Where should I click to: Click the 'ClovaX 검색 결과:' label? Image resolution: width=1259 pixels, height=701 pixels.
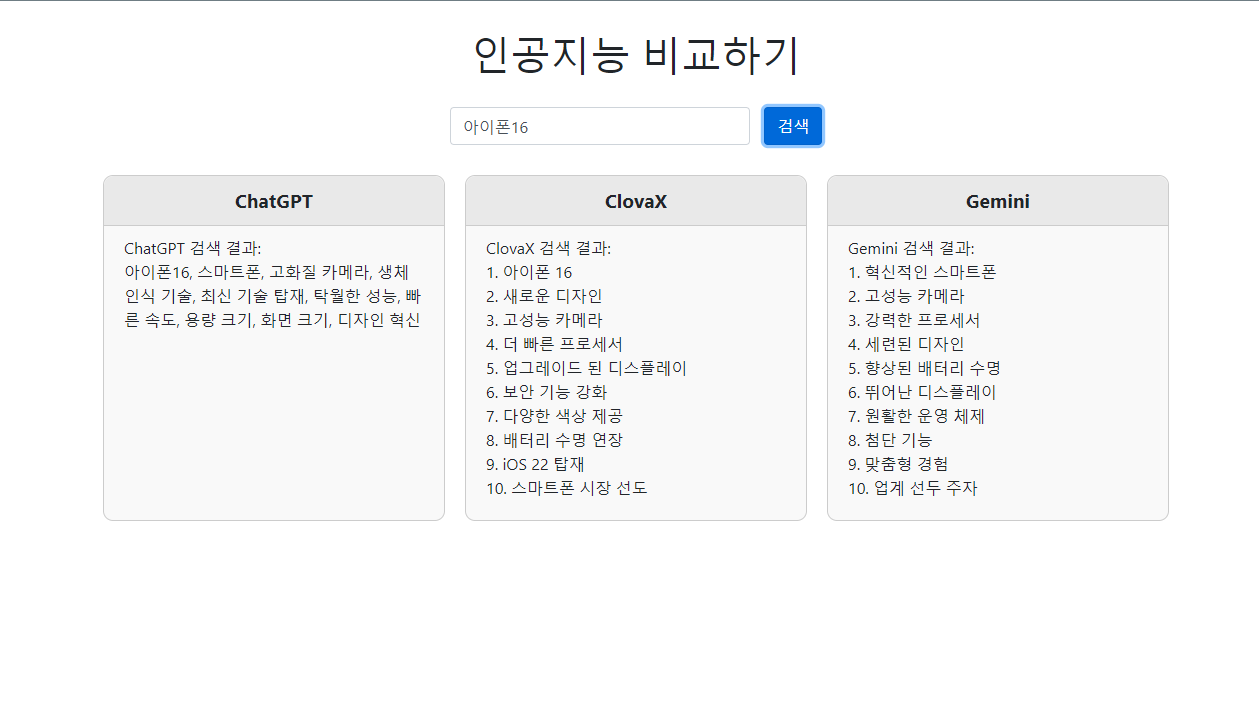click(548, 248)
